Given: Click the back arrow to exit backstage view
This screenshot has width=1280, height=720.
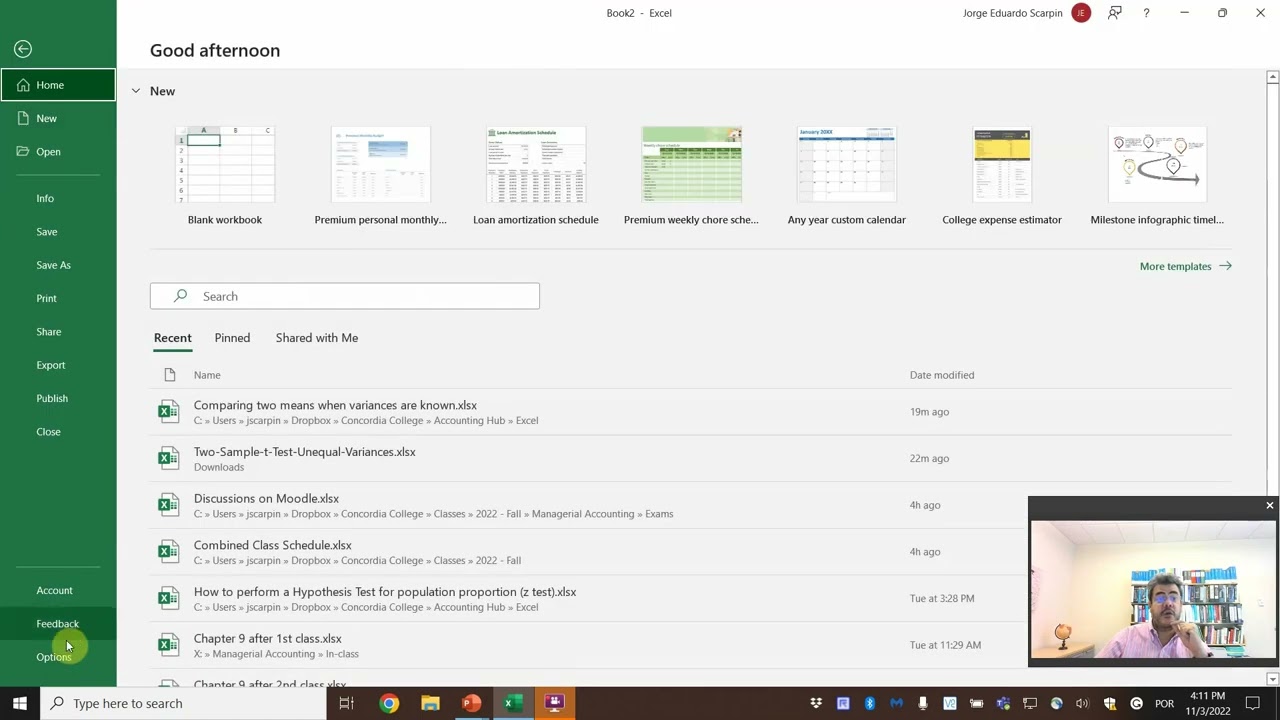Looking at the screenshot, I should [x=23, y=49].
